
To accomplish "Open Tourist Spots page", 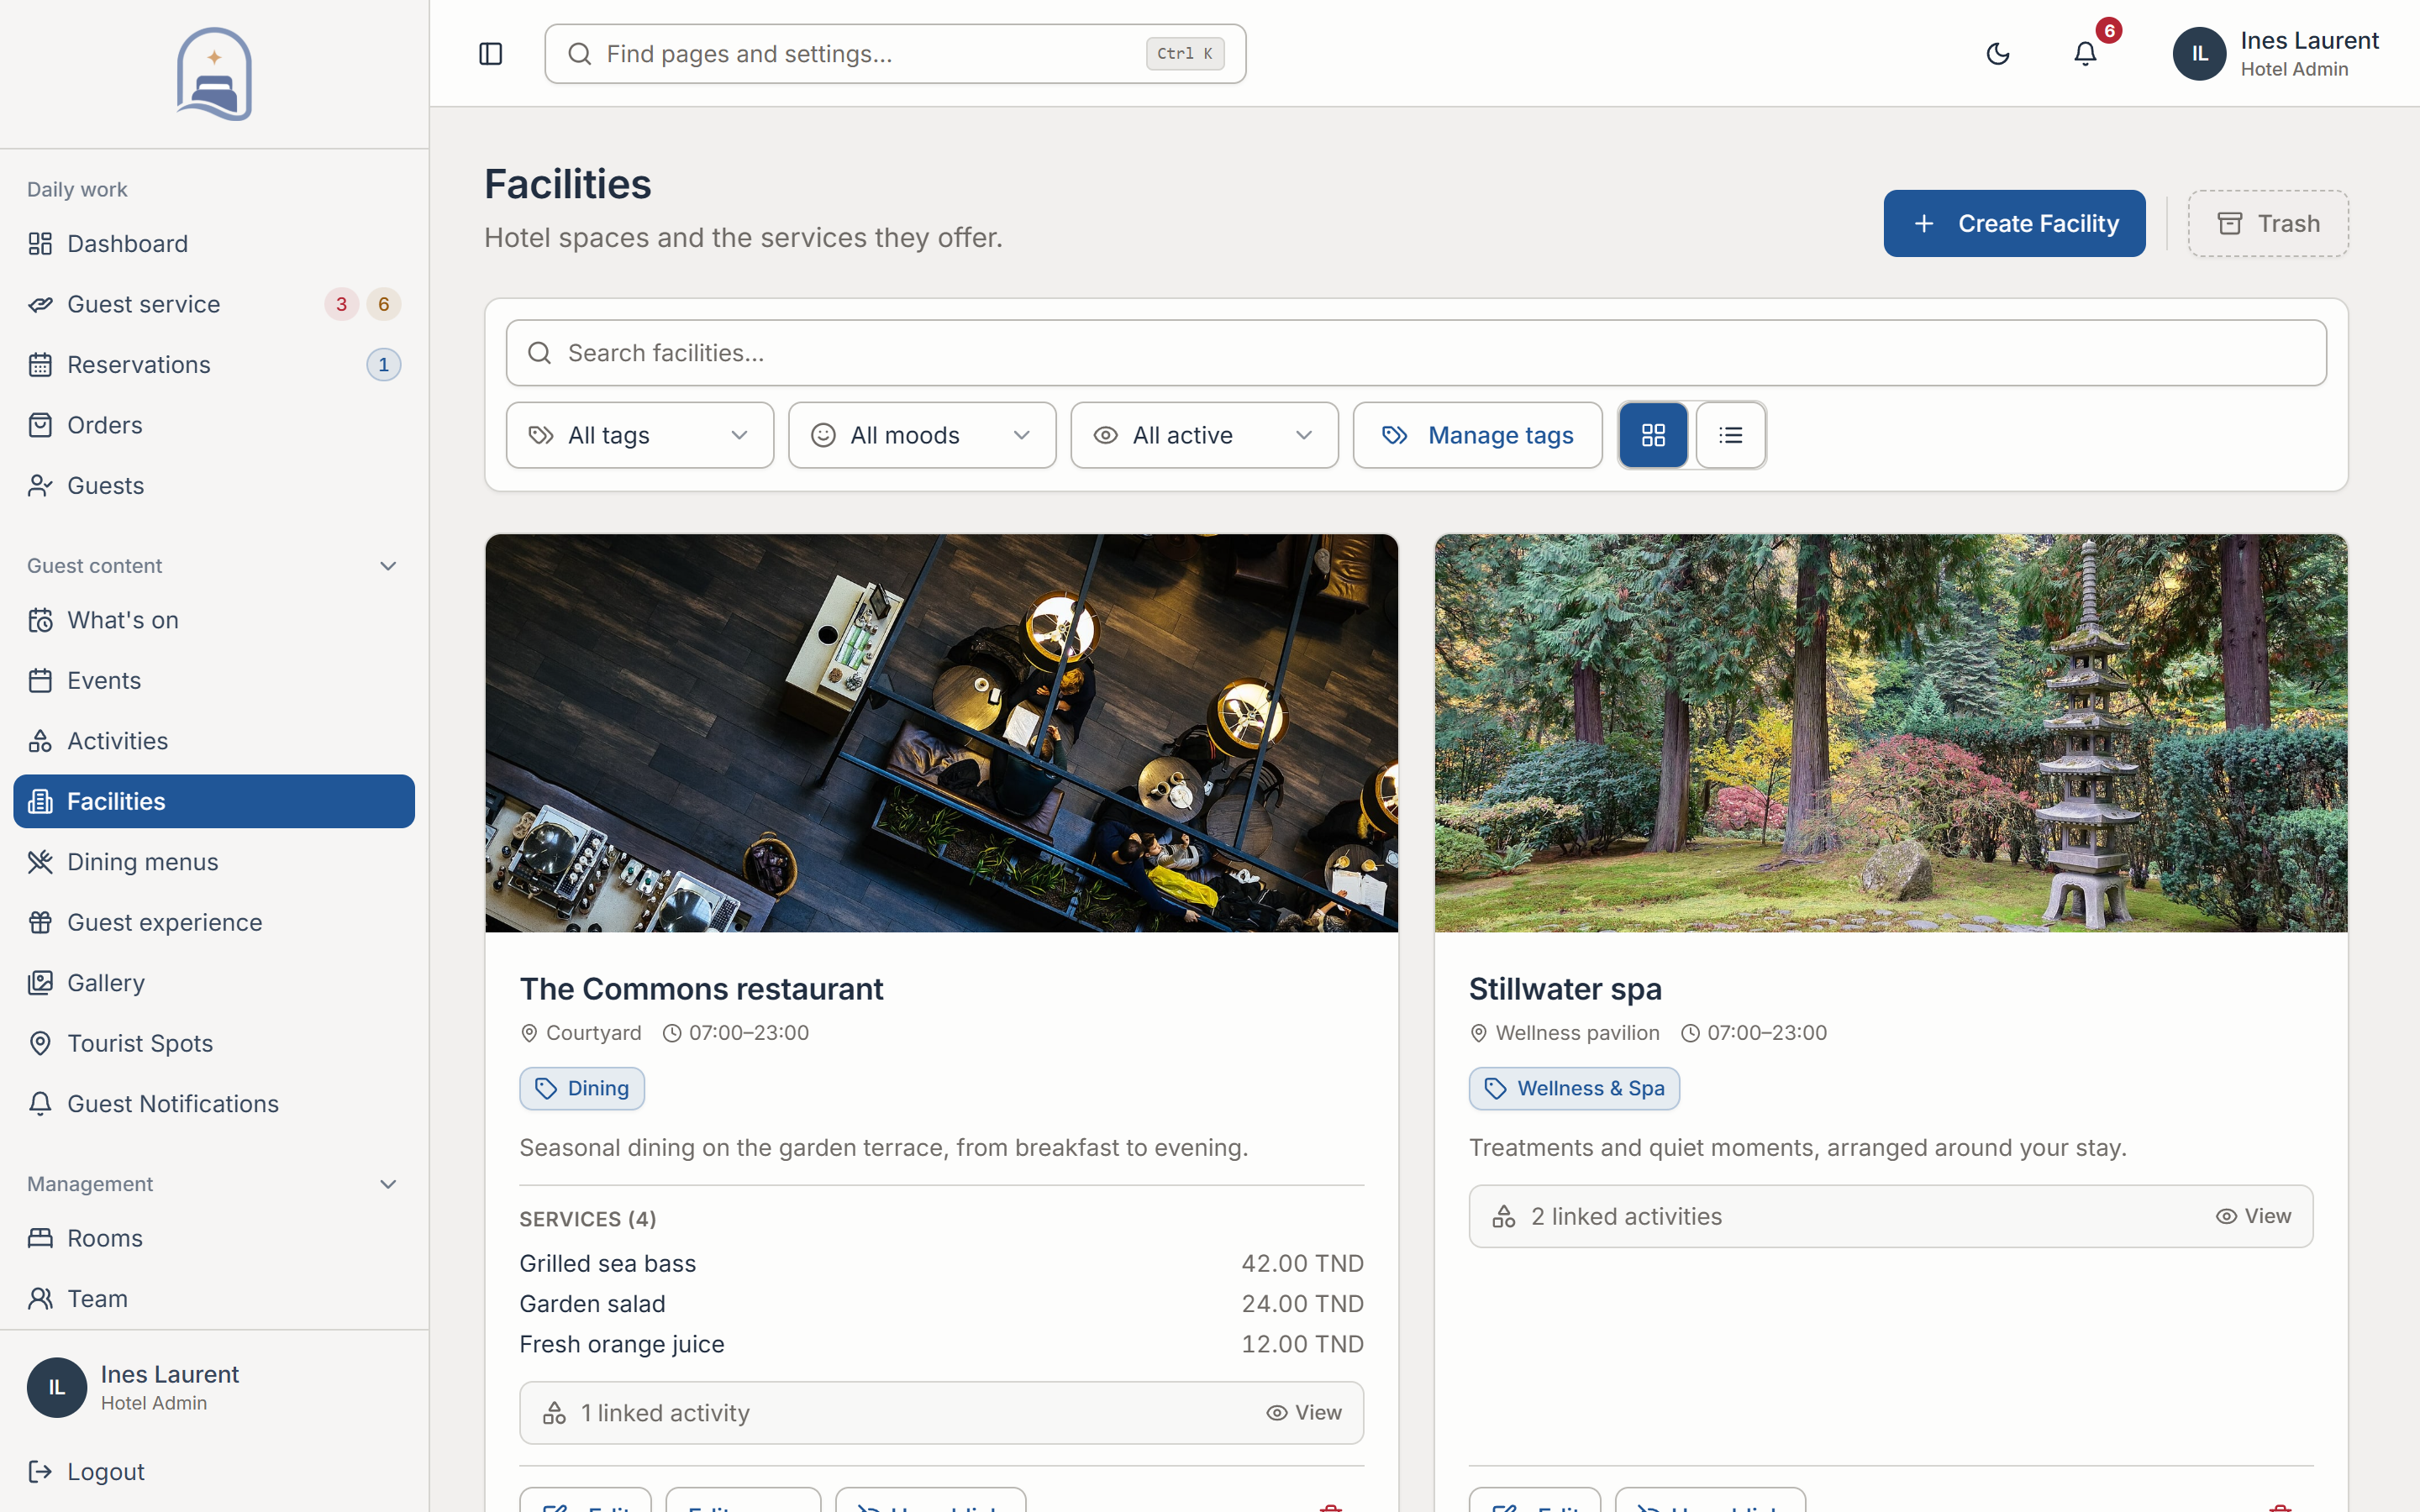I will click(214, 1043).
